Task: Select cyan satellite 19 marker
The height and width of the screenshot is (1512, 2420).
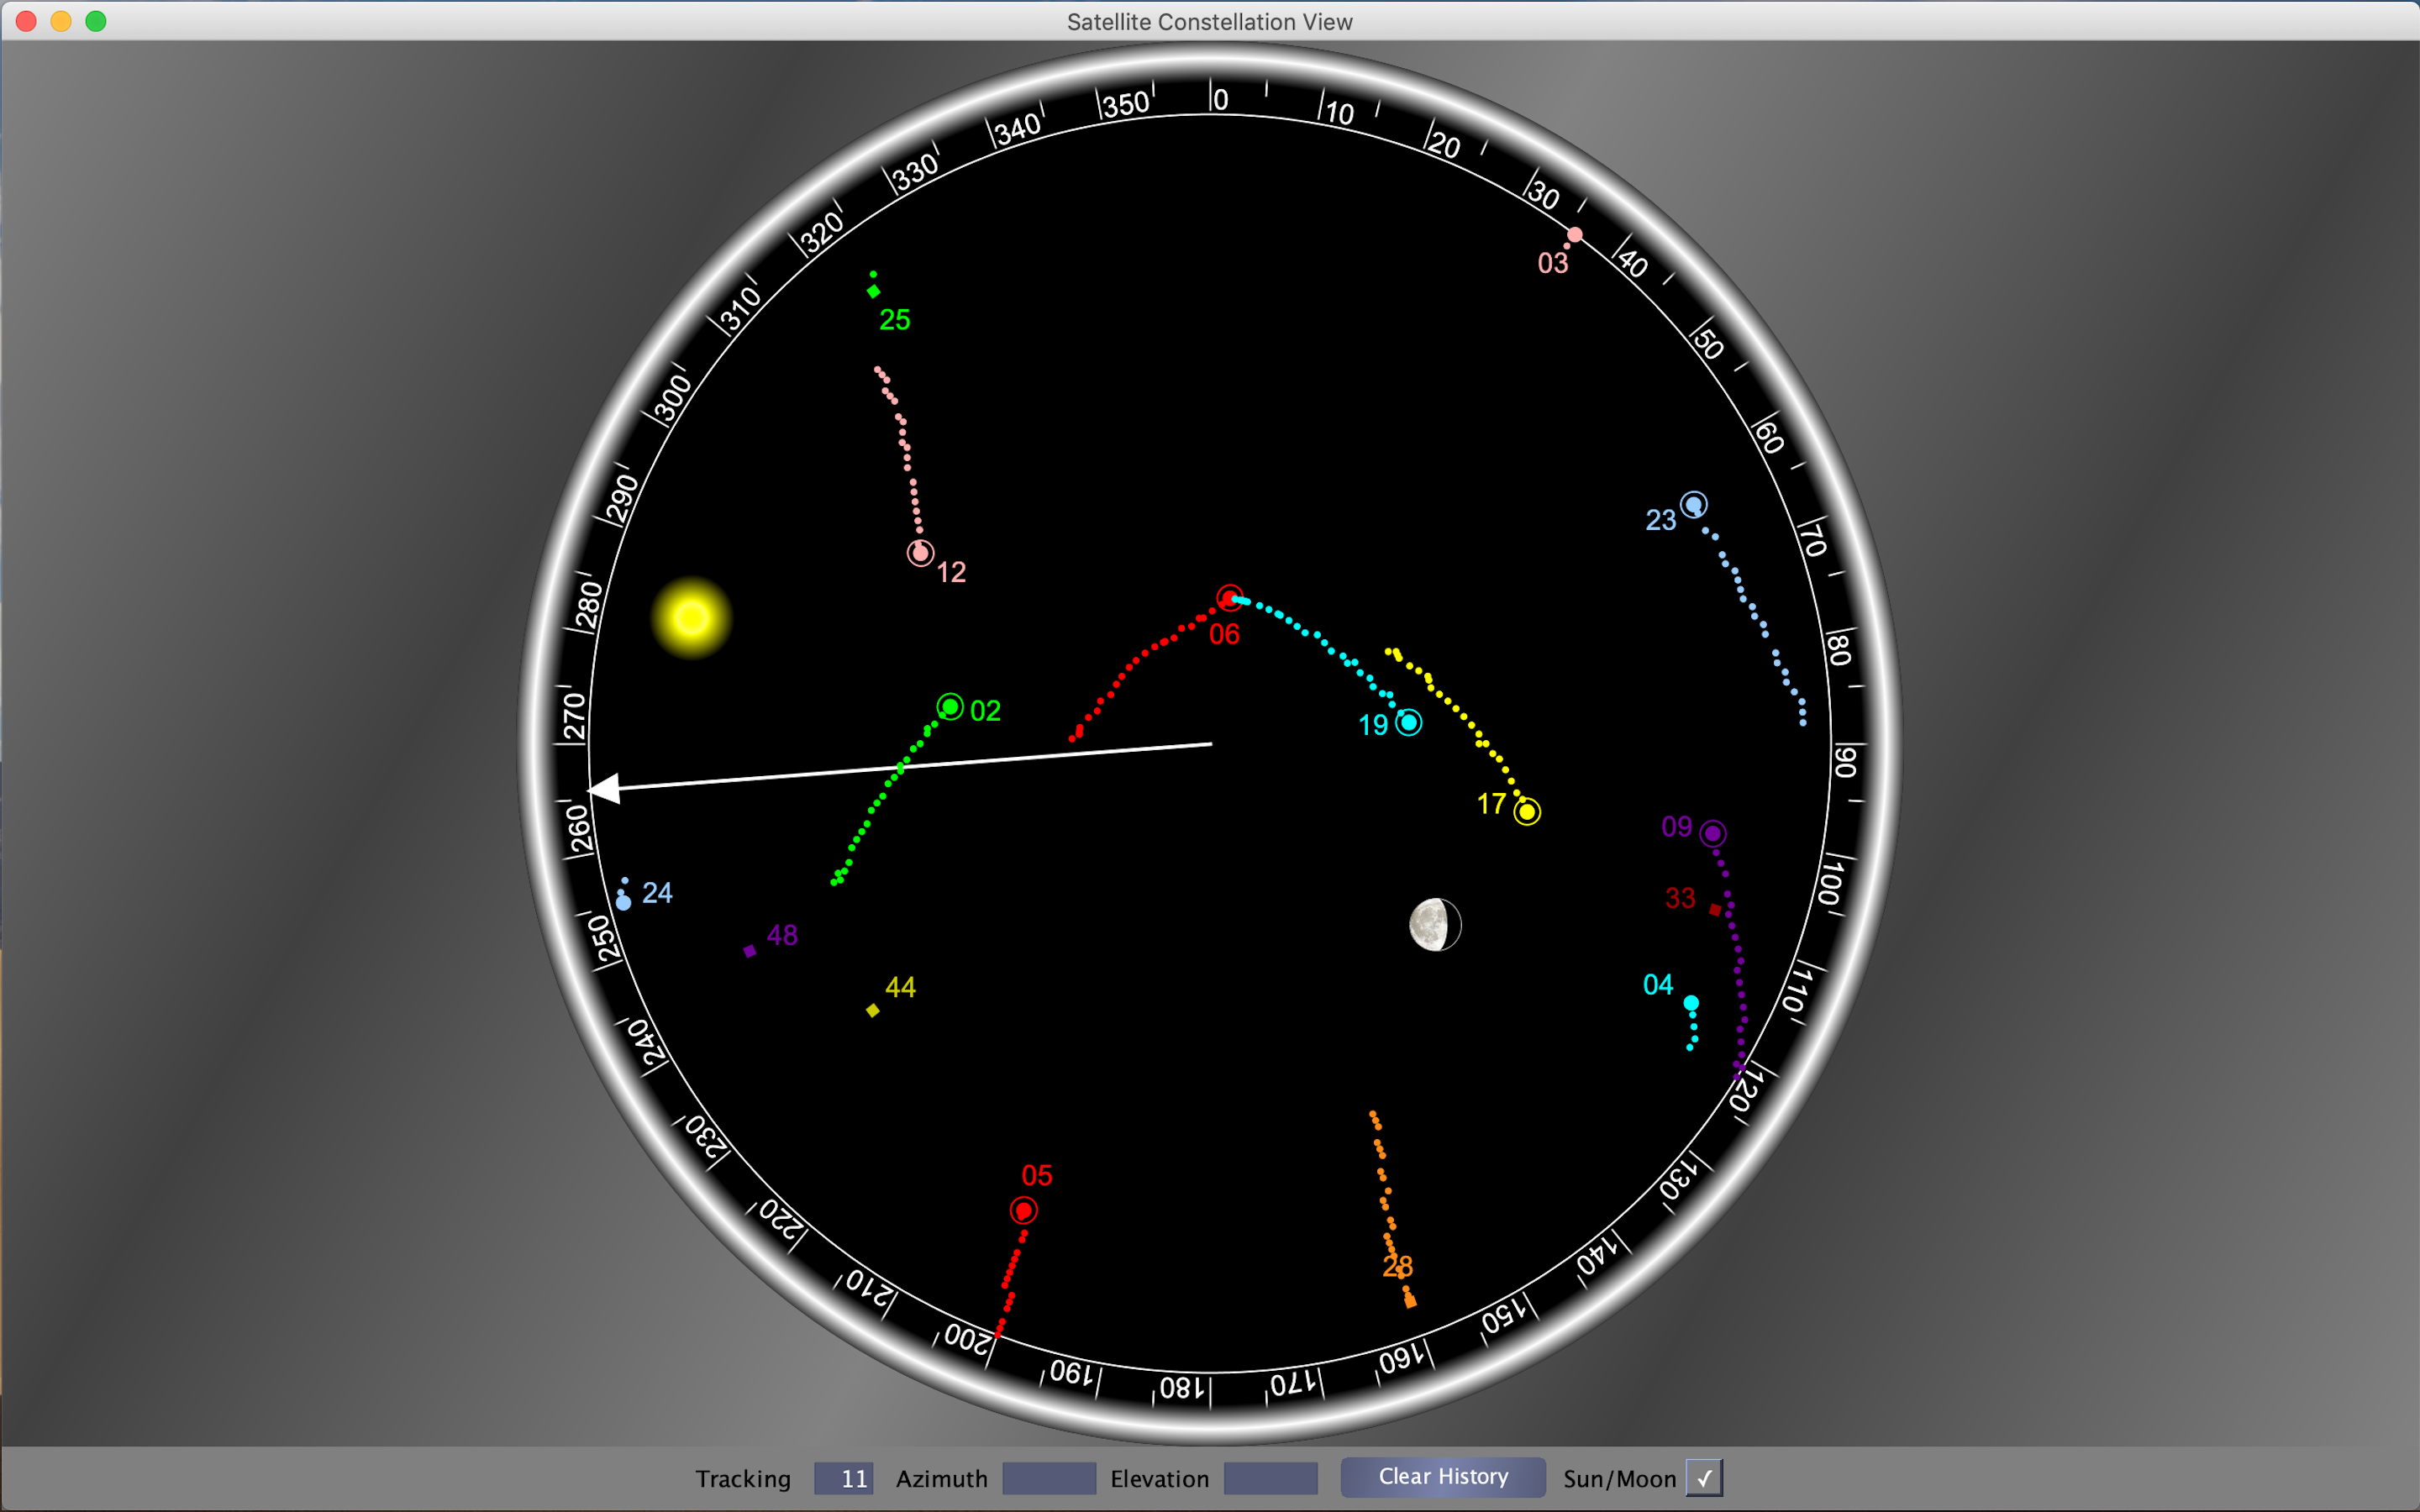Action: click(1409, 722)
